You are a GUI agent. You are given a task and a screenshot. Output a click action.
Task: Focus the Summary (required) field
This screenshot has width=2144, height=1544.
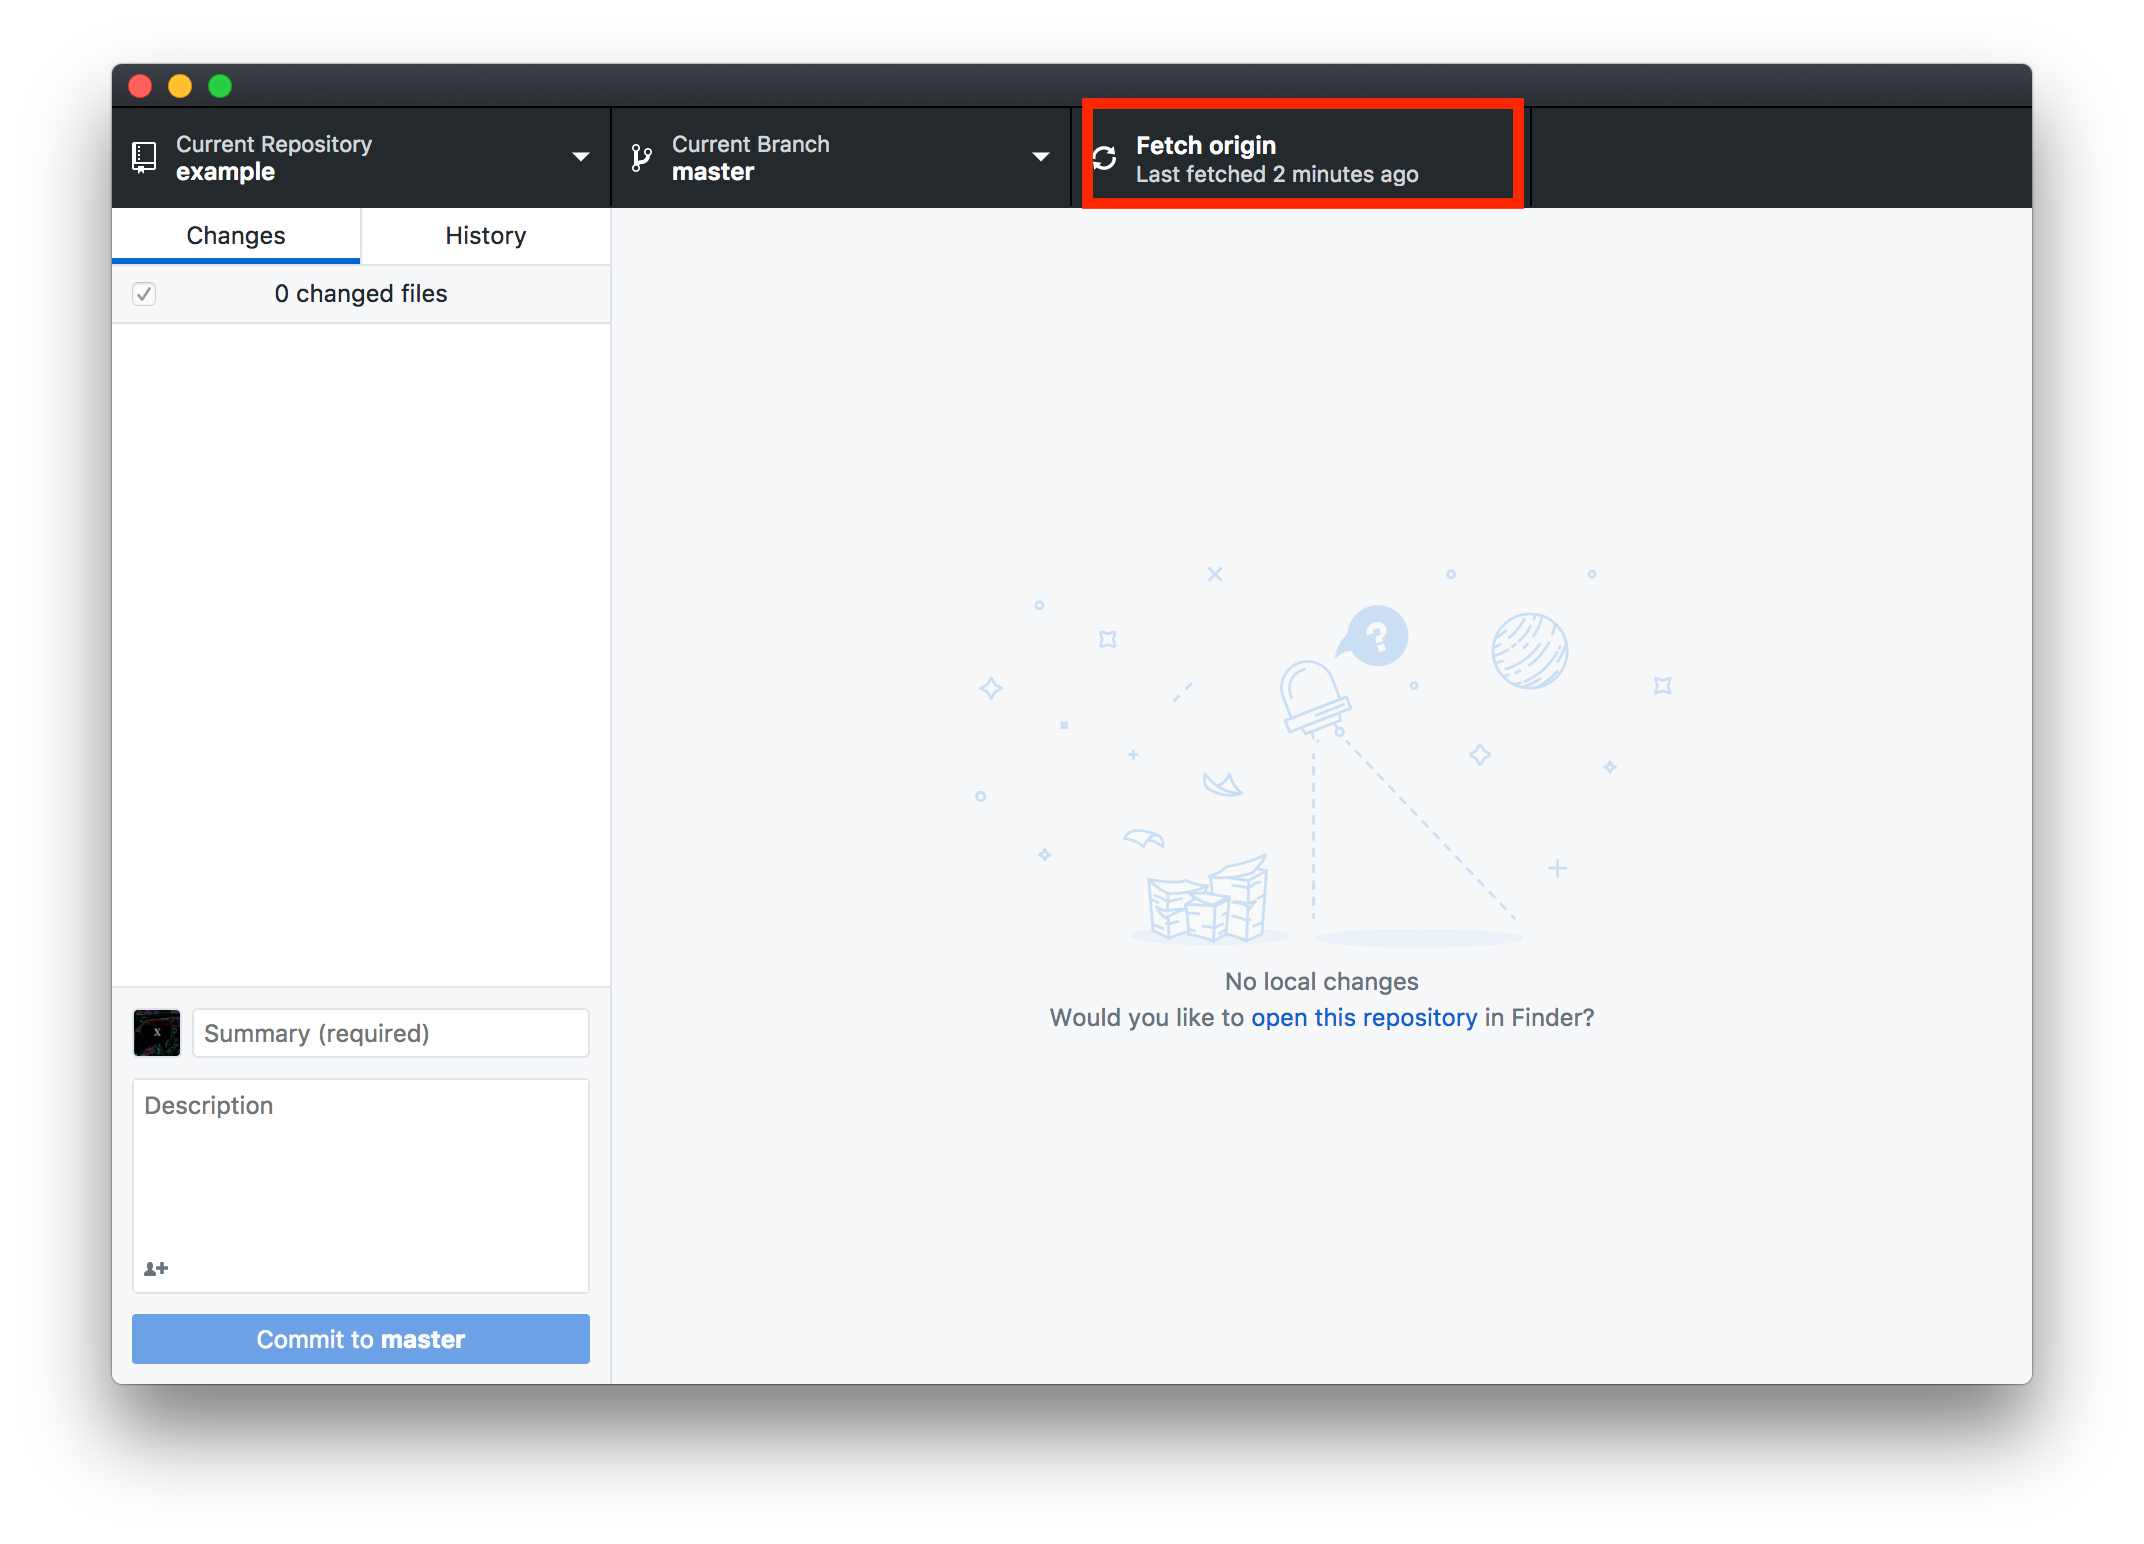tap(390, 1033)
